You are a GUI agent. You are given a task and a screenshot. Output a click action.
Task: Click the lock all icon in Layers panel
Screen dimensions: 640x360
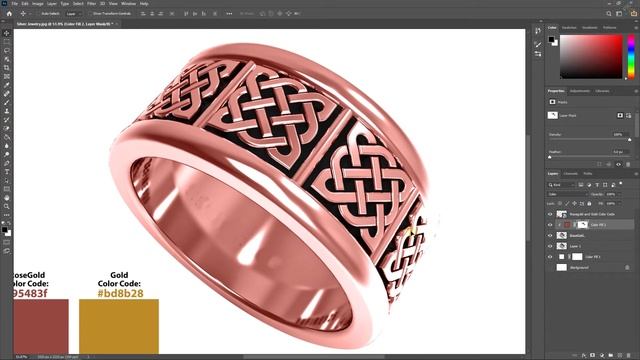(589, 203)
